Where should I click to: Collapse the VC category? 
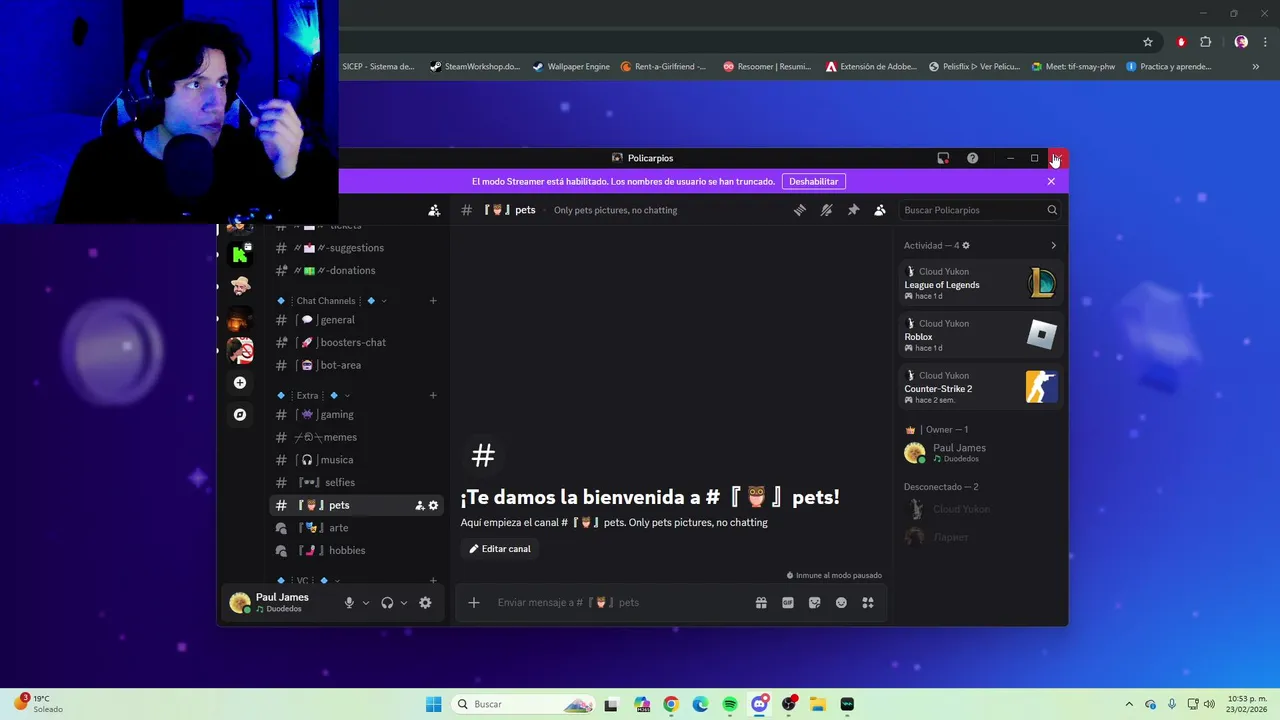tap(308, 580)
